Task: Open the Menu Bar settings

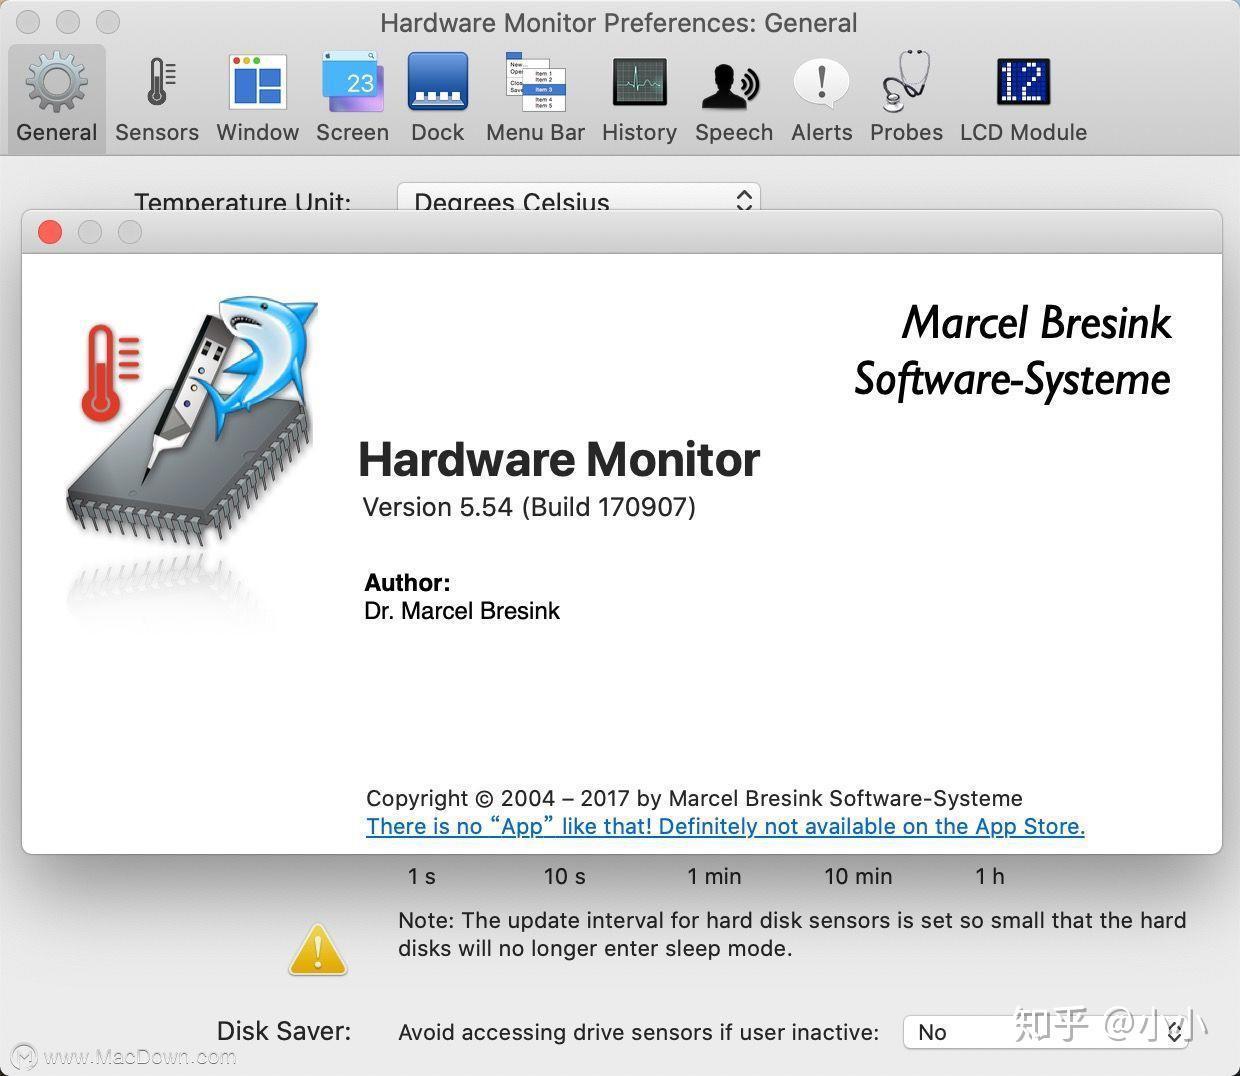Action: tap(535, 95)
